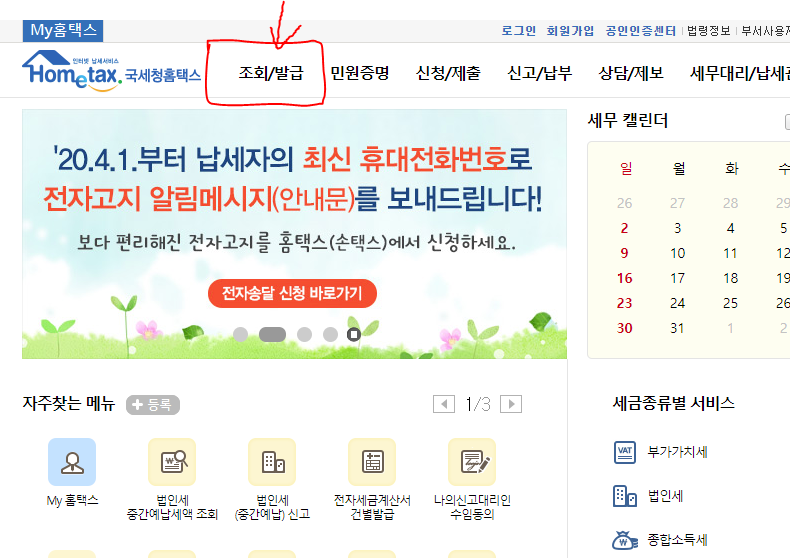The image size is (790, 558).
Task: Open the 민원증명 menu
Action: coord(360,73)
